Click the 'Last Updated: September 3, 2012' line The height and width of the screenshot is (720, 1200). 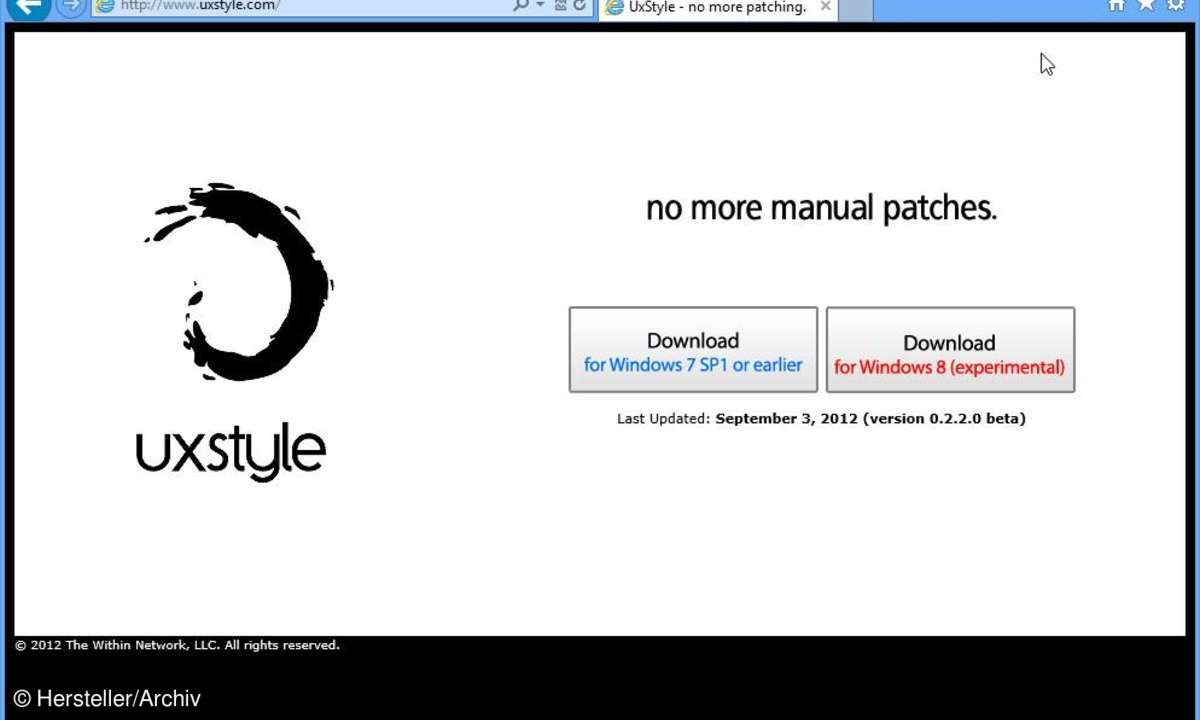(821, 419)
